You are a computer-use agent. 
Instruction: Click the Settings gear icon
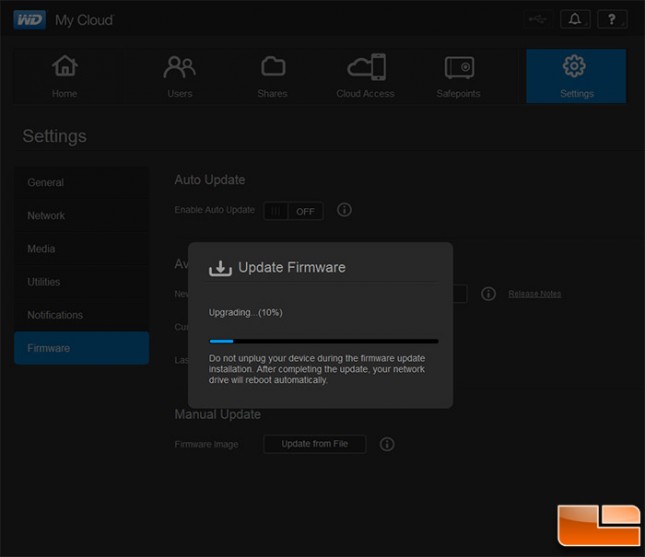tap(575, 67)
